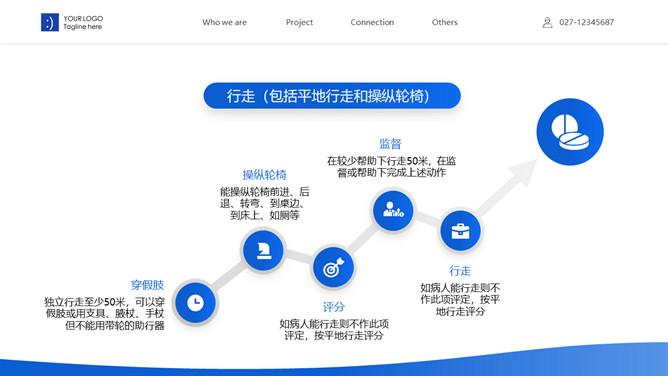Select the 评分 heading
This screenshot has width=668, height=376.
click(x=334, y=307)
